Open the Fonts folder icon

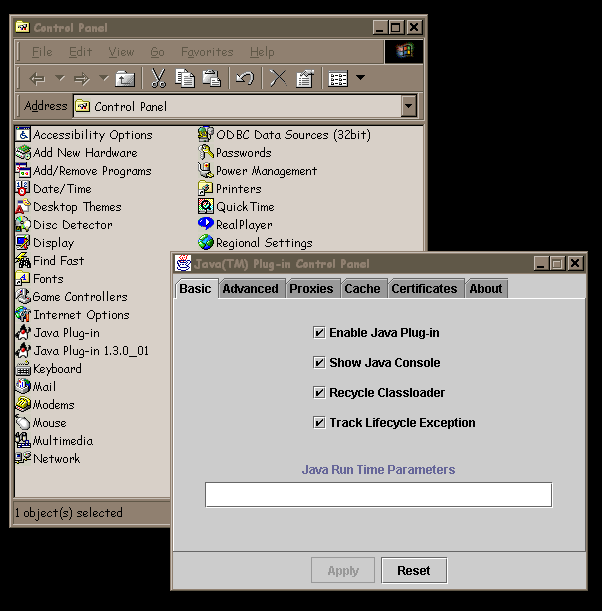point(23,279)
